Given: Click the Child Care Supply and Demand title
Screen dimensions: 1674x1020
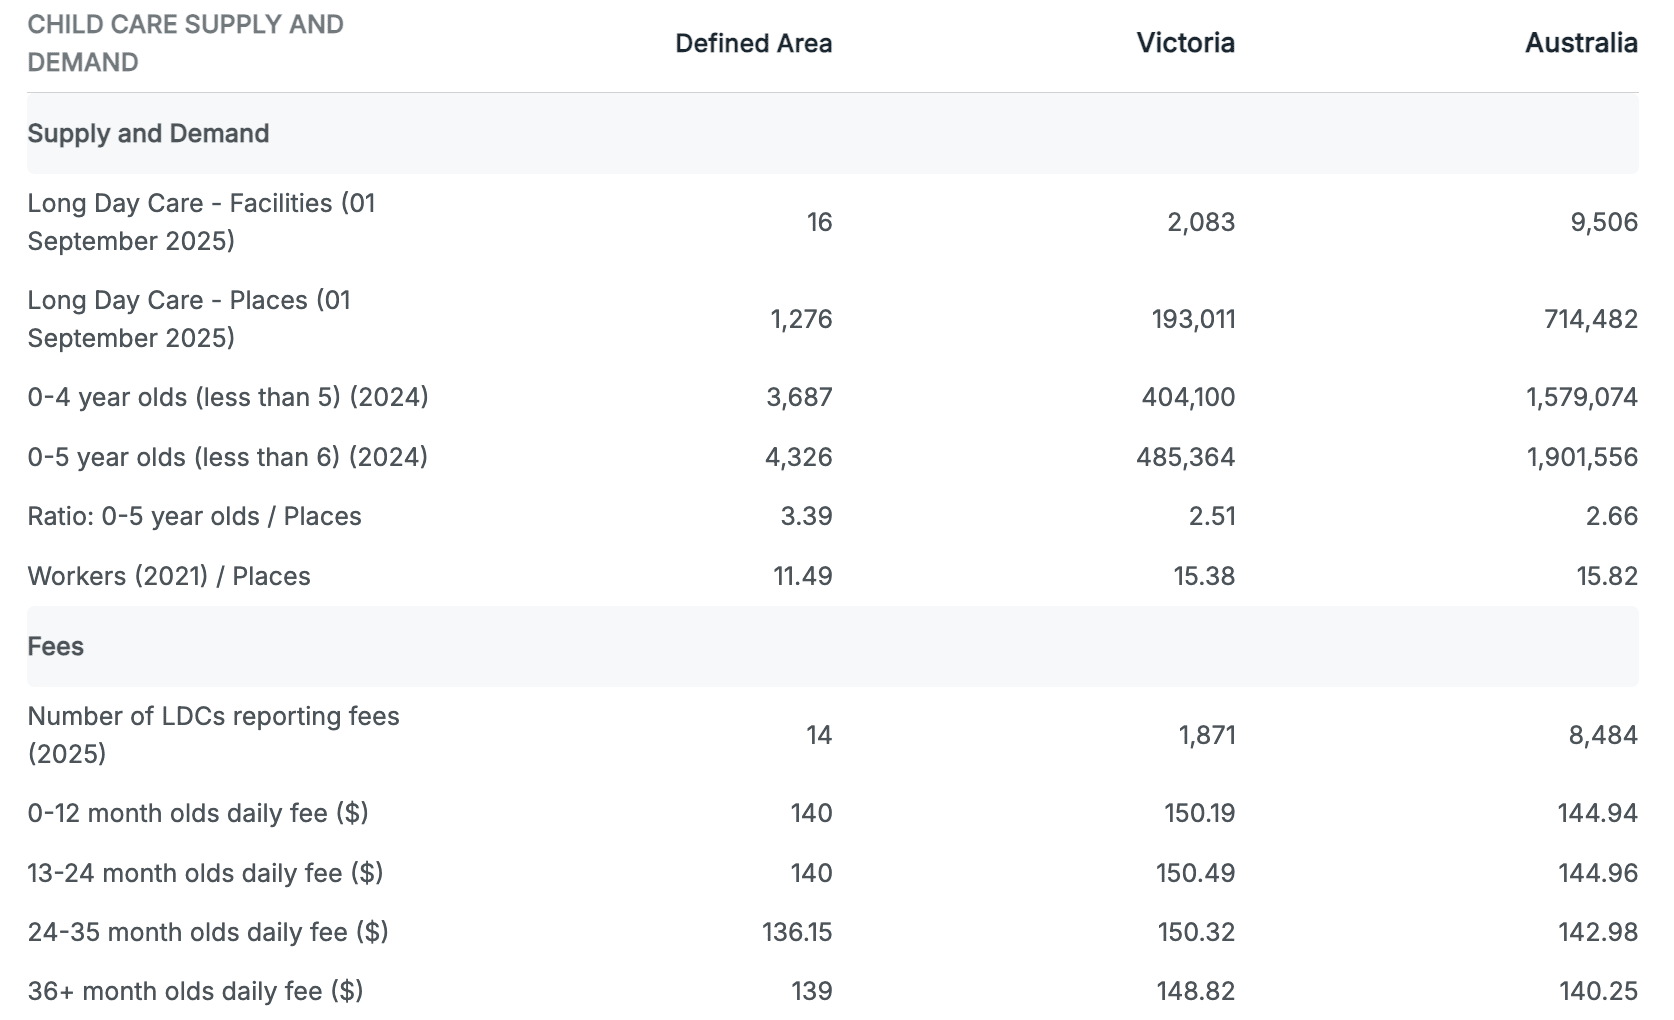Looking at the screenshot, I should click(x=185, y=43).
